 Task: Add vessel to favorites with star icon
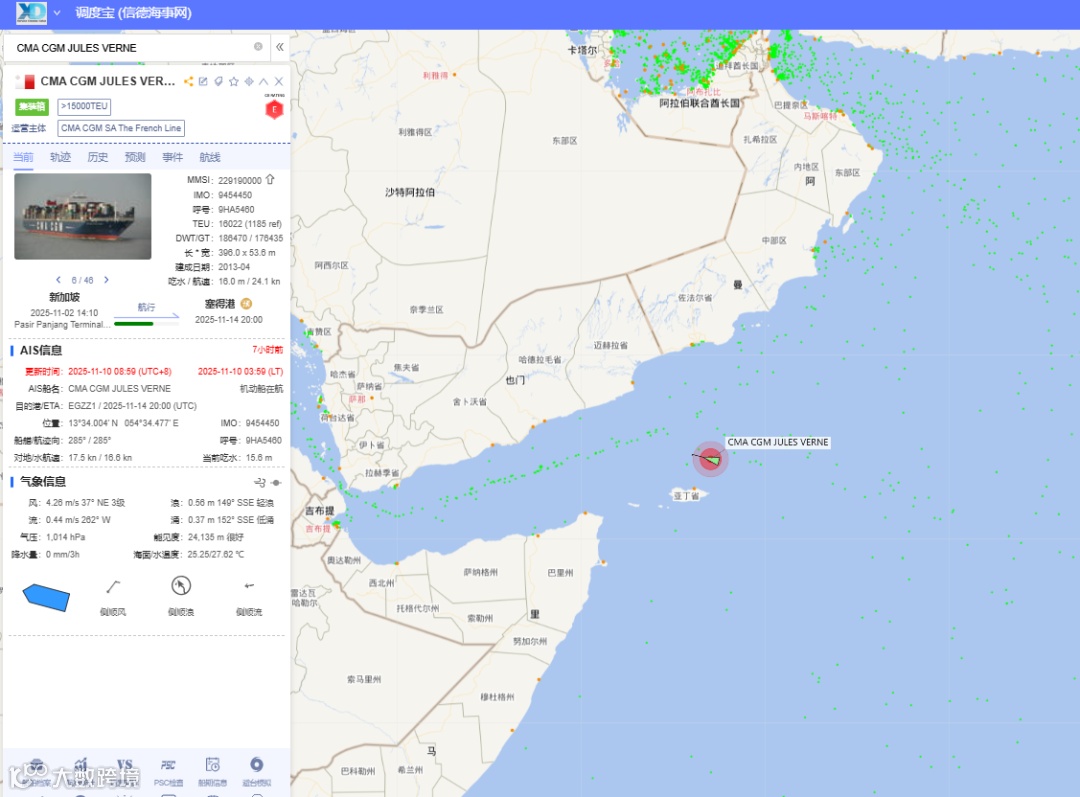point(233,81)
